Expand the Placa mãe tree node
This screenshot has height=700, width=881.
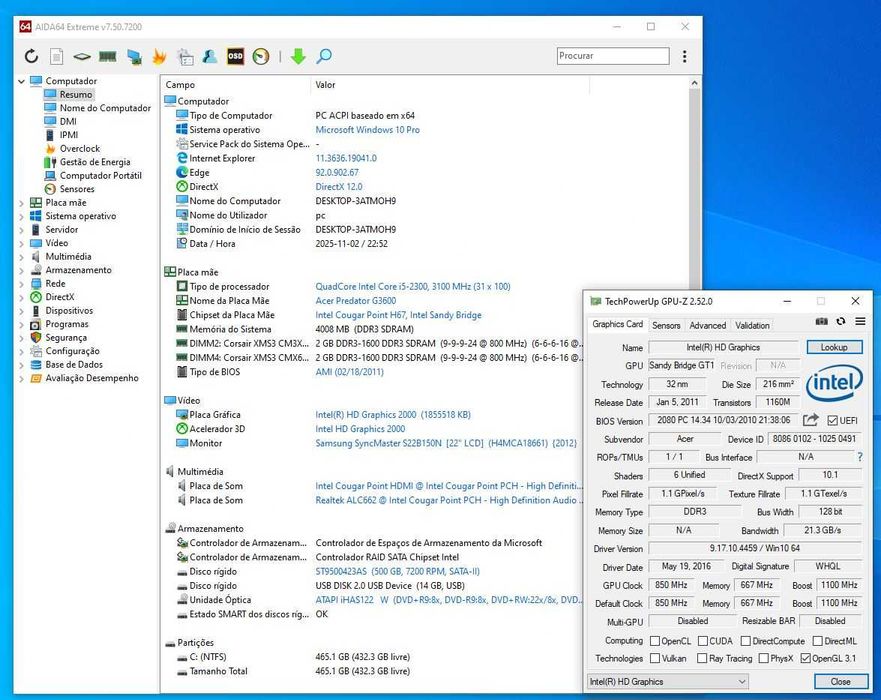[21, 203]
